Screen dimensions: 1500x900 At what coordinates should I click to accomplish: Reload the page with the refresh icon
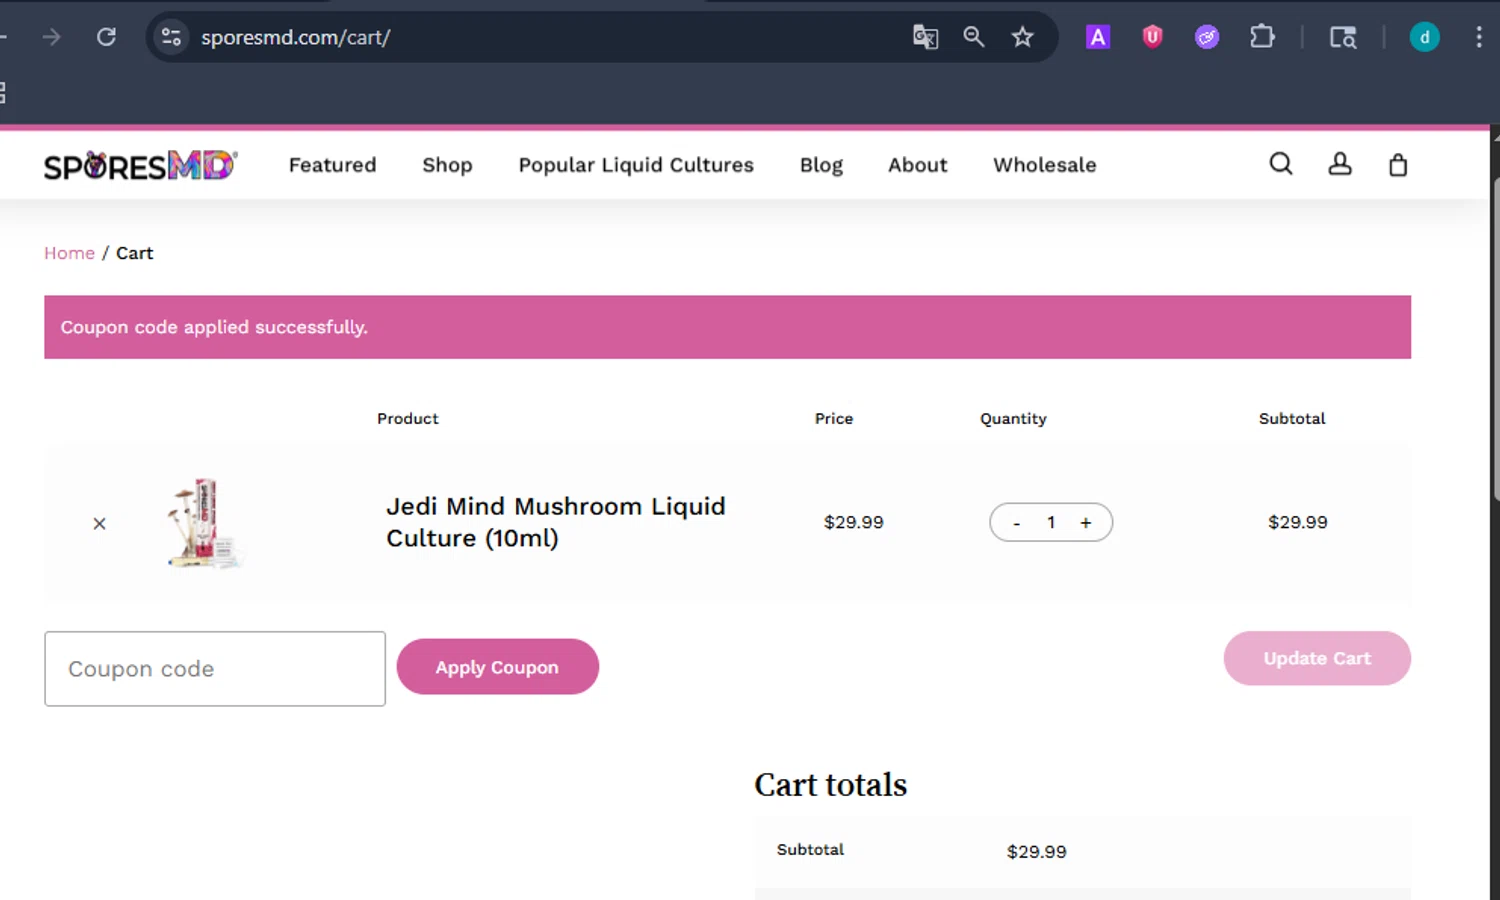tap(106, 37)
